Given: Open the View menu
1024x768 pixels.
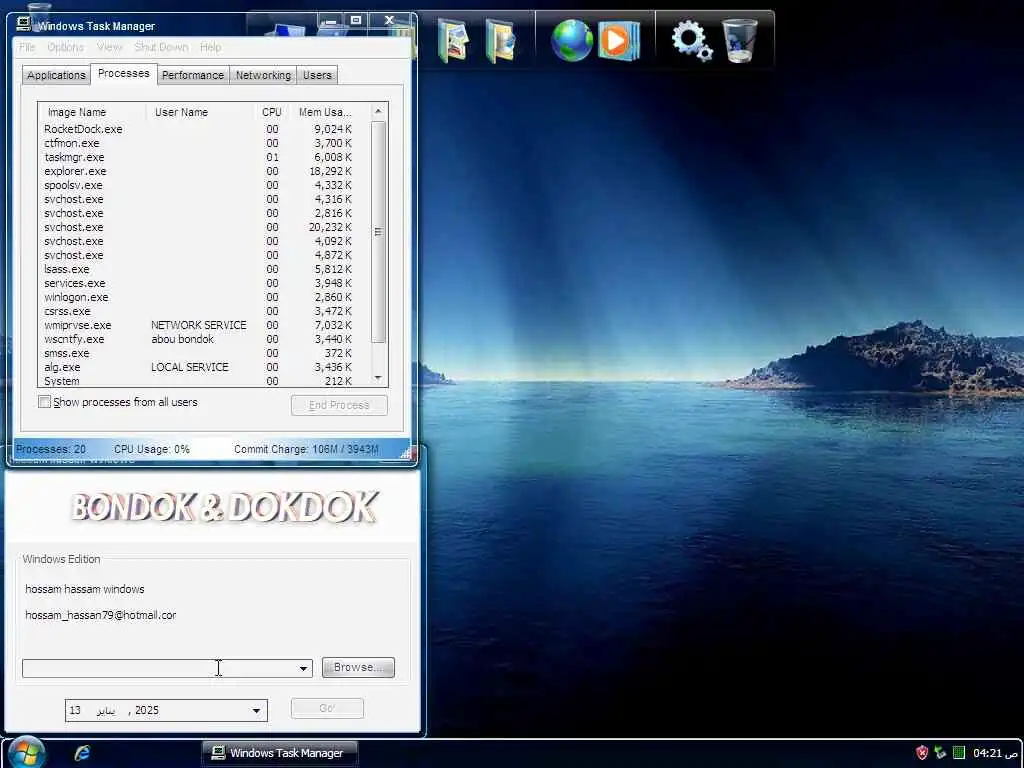Looking at the screenshot, I should [109, 47].
